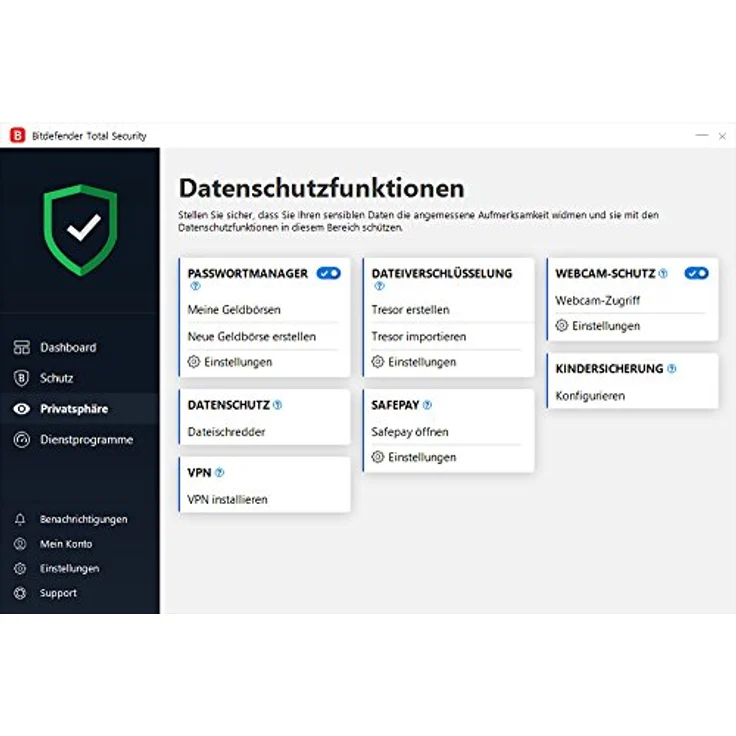Close the Bitdefender window
The image size is (736, 736).
click(x=722, y=136)
